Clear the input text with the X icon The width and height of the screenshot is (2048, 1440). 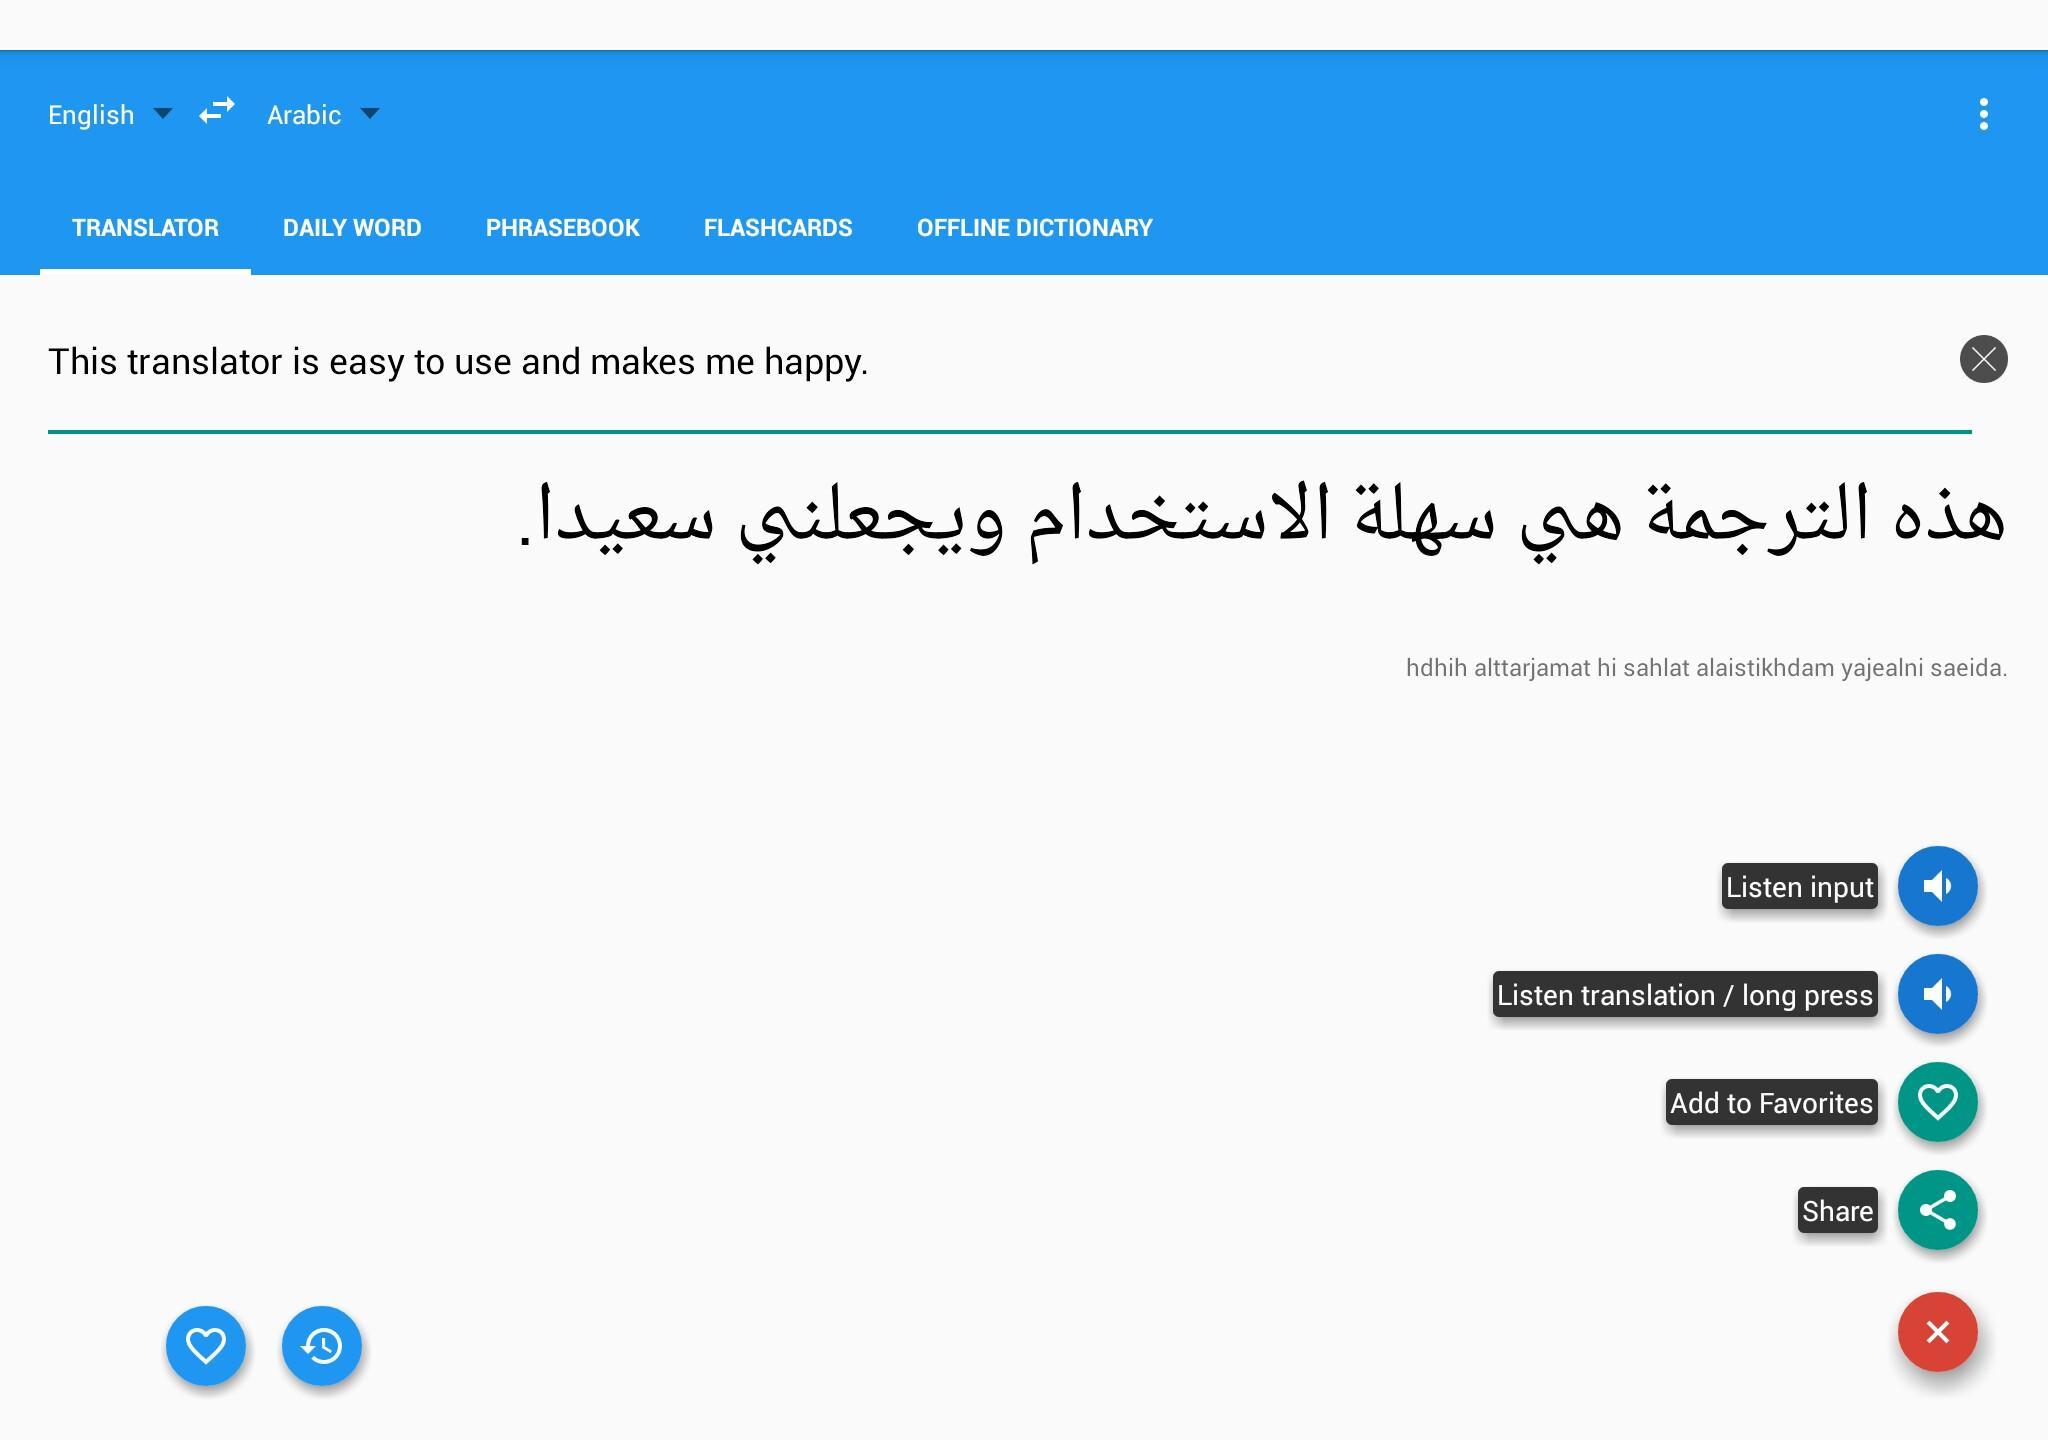pyautogui.click(x=1983, y=359)
